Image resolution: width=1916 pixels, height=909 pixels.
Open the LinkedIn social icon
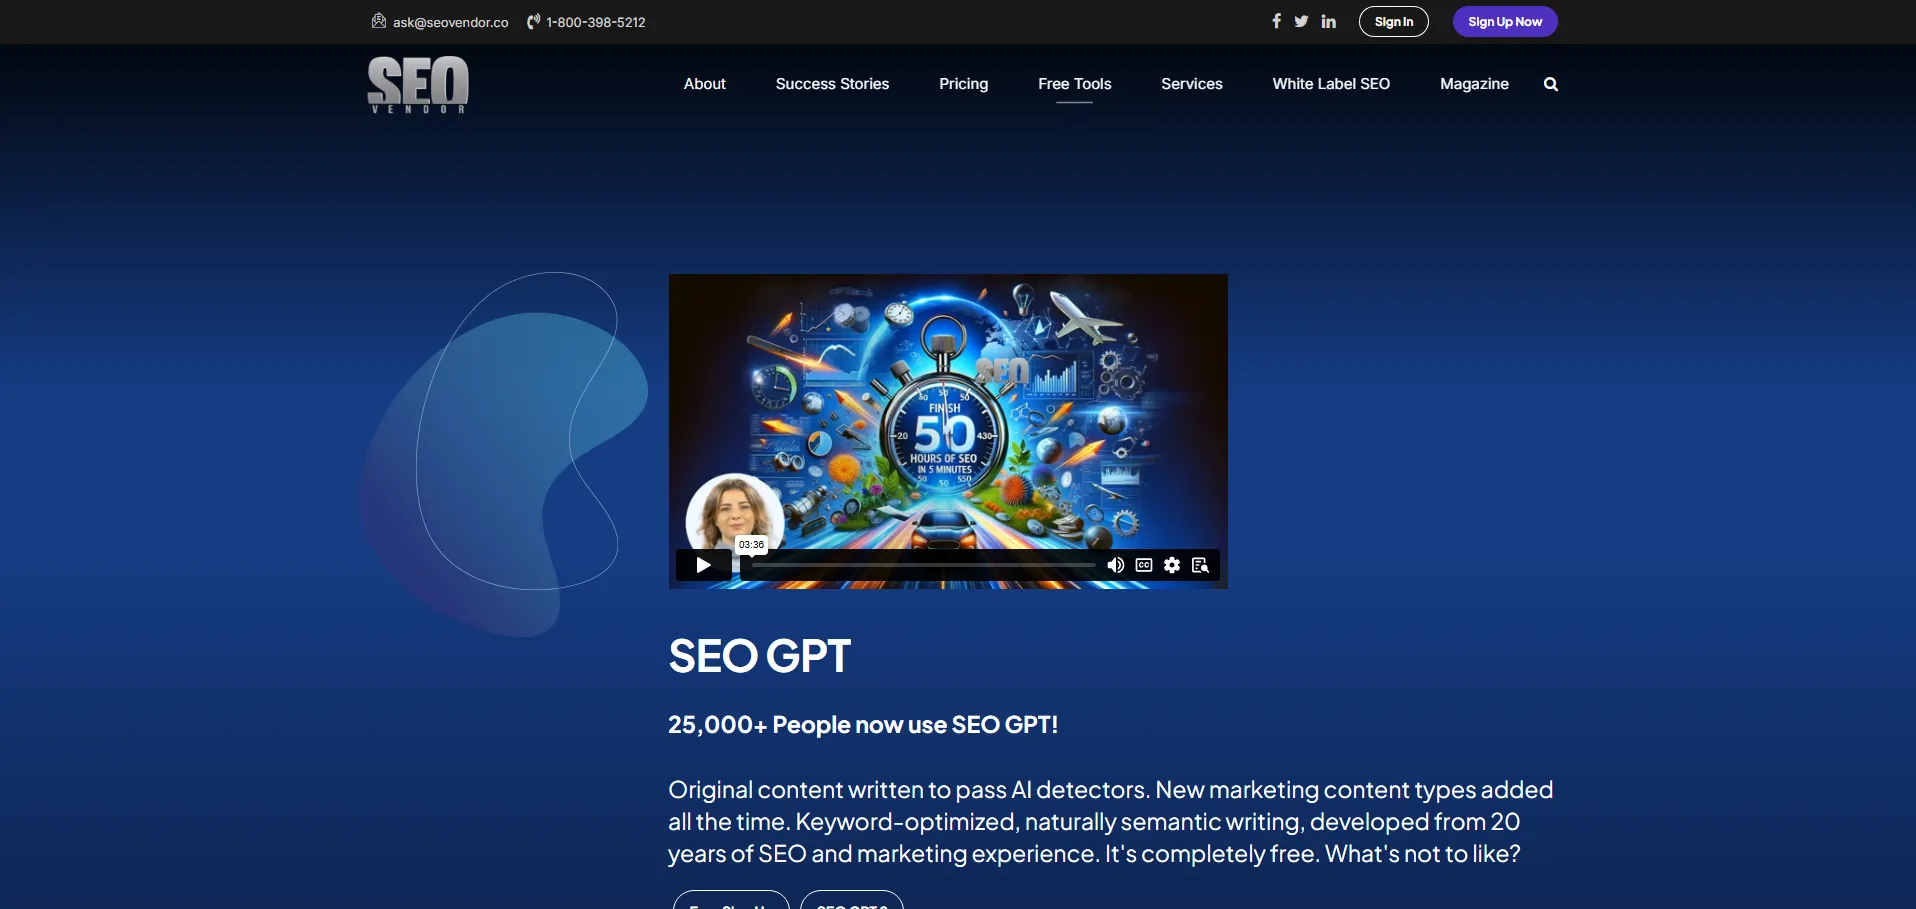point(1328,21)
